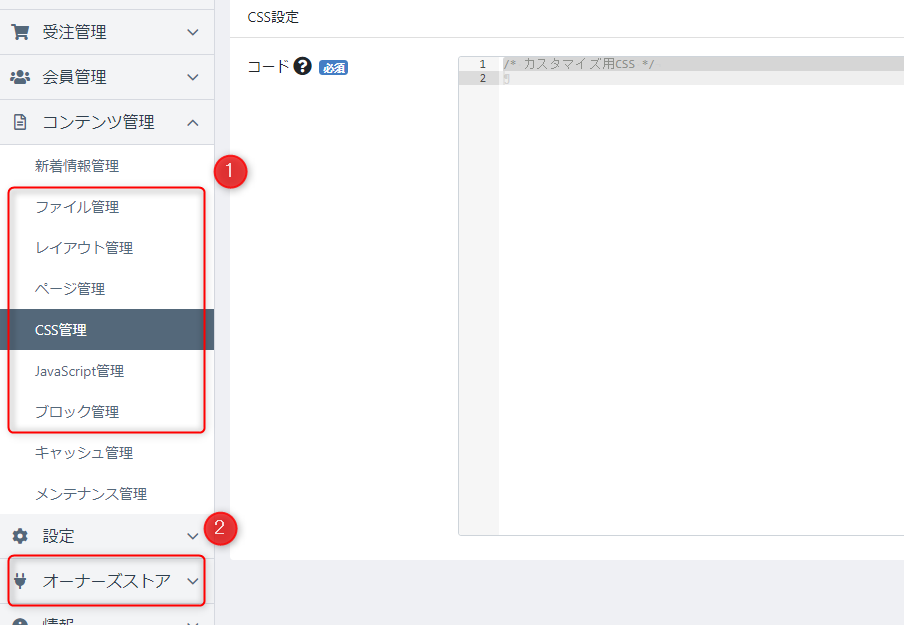Select the highlighted CSS管理 menu item
The height and width of the screenshot is (625, 904).
click(61, 330)
